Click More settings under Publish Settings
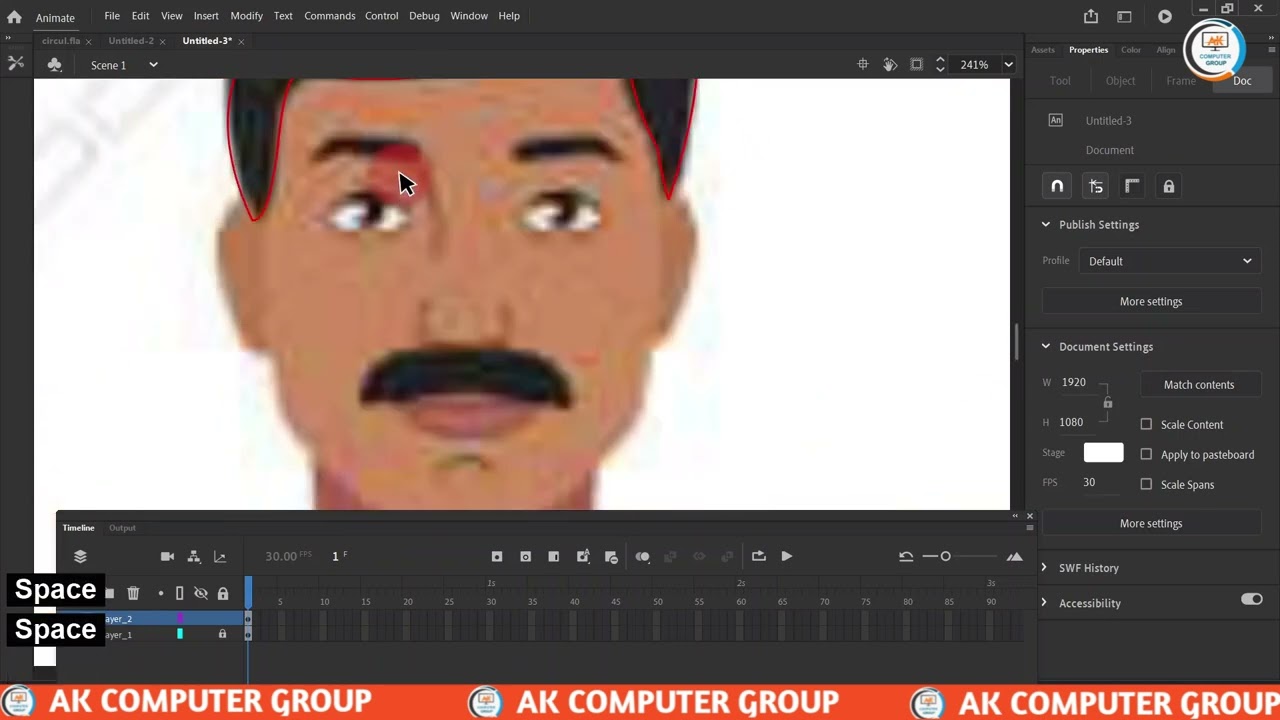 coord(1151,301)
